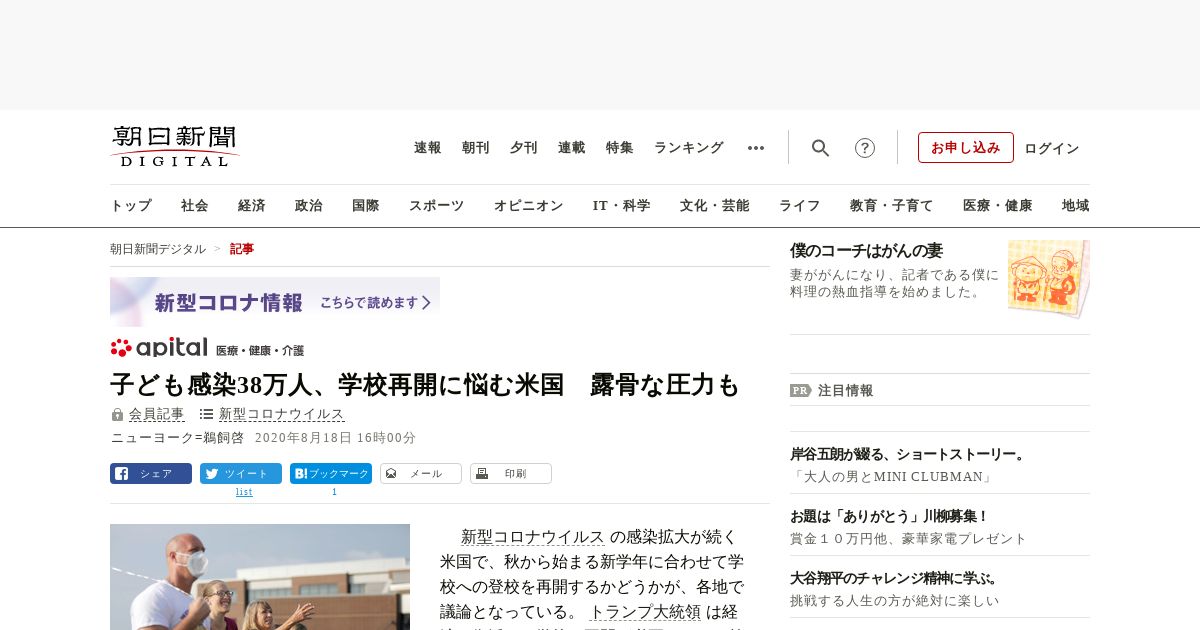
Task: Go to 国際 section tab
Action: point(366,206)
